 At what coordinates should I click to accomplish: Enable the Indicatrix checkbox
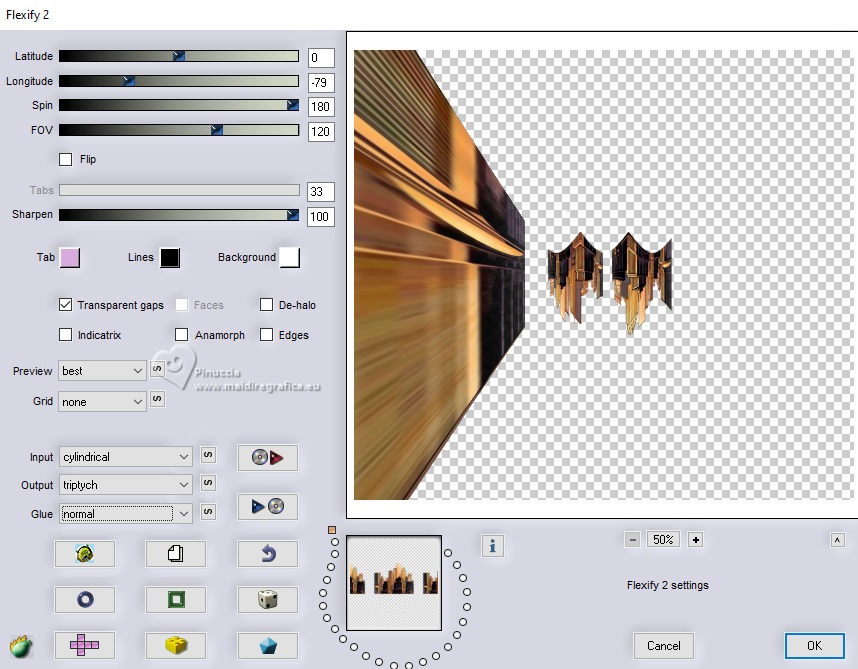(x=65, y=334)
